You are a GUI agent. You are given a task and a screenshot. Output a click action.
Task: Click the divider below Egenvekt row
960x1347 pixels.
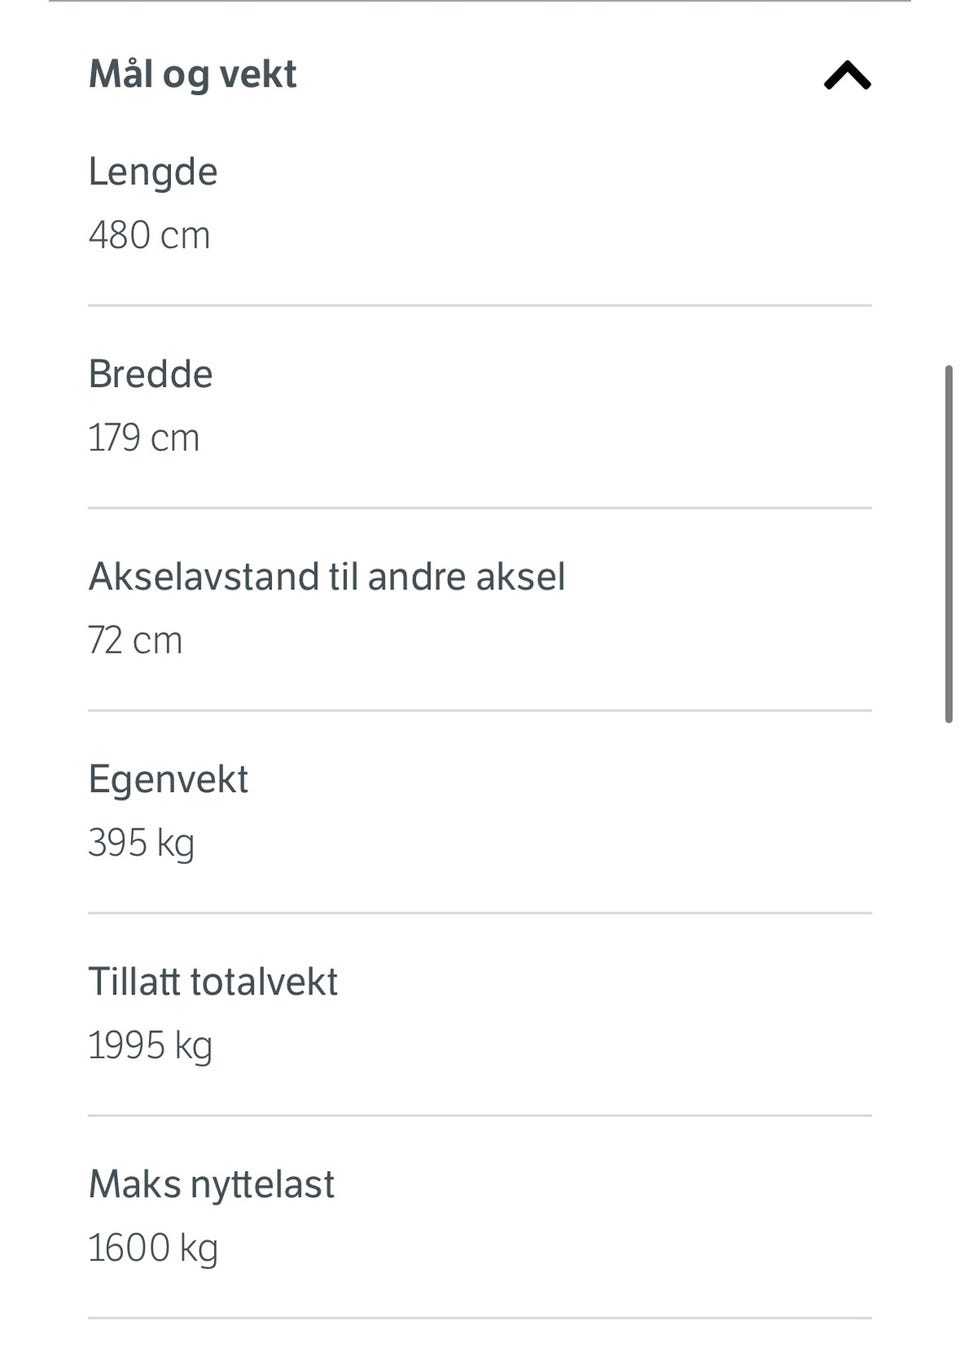tap(480, 913)
